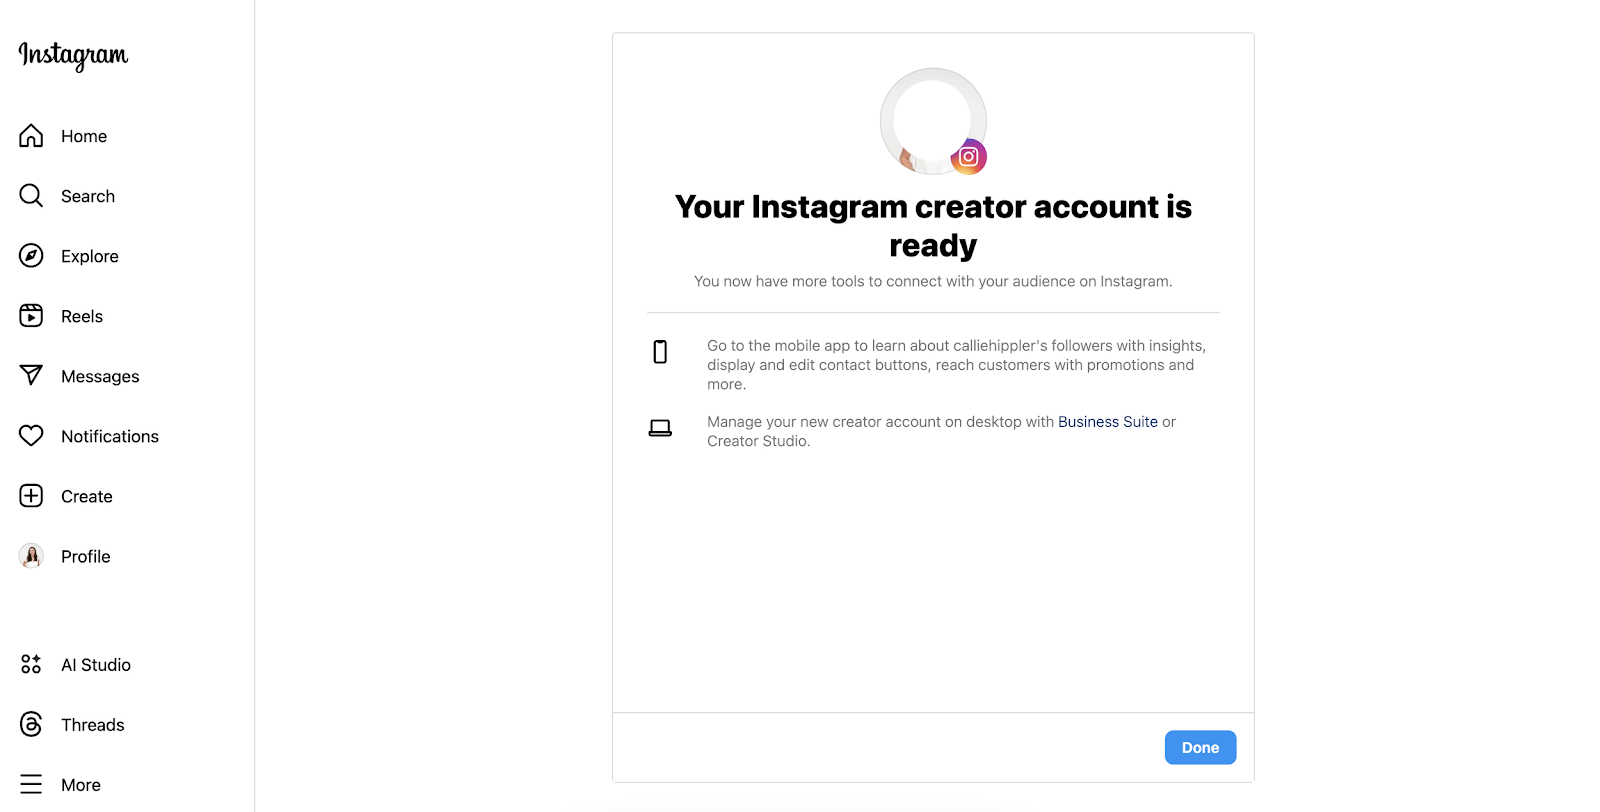Click the AI Studio sparkle icon

31,665
